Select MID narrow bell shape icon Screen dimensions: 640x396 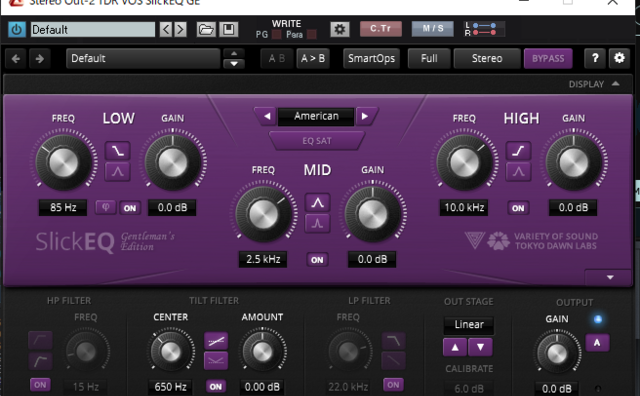pos(318,223)
